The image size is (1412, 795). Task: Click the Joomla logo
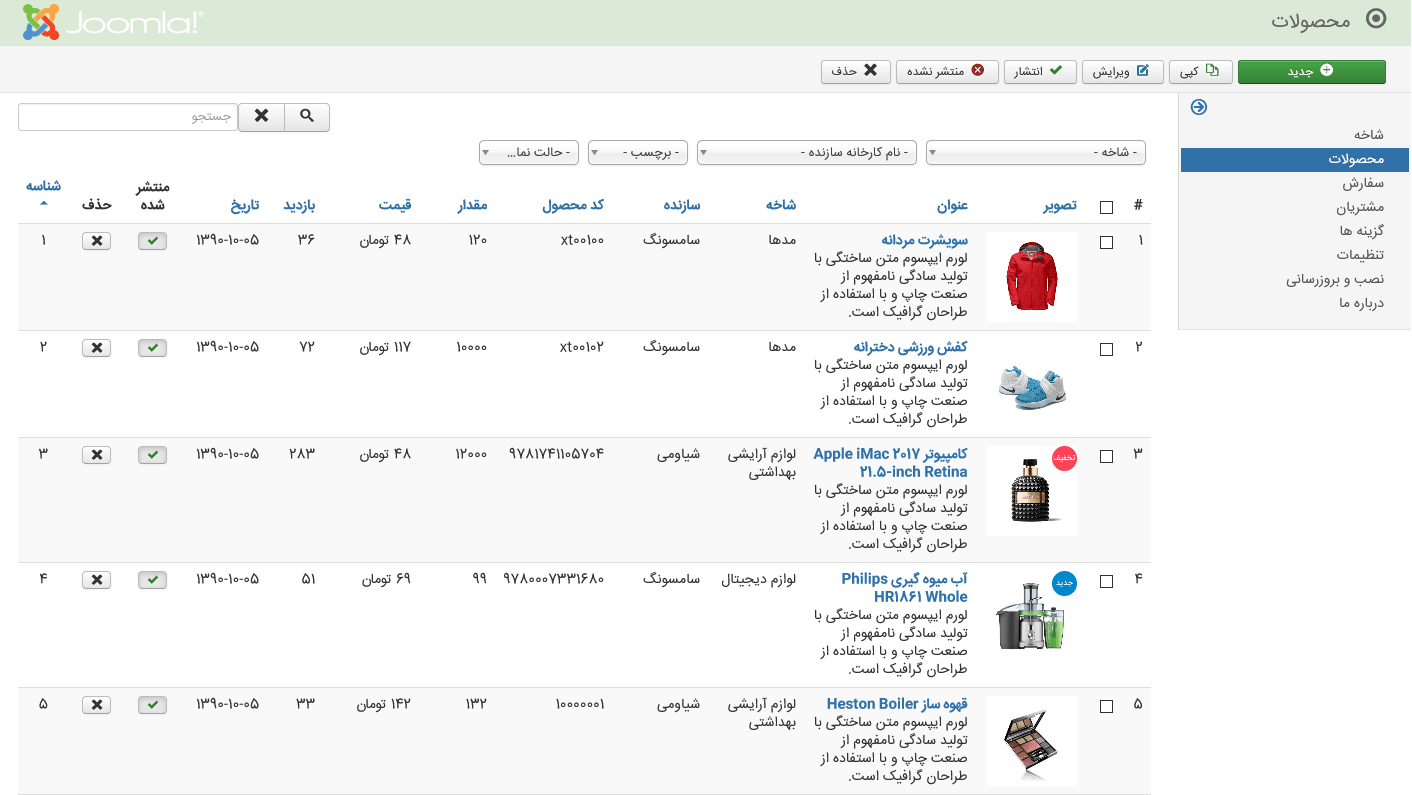pyautogui.click(x=112, y=22)
